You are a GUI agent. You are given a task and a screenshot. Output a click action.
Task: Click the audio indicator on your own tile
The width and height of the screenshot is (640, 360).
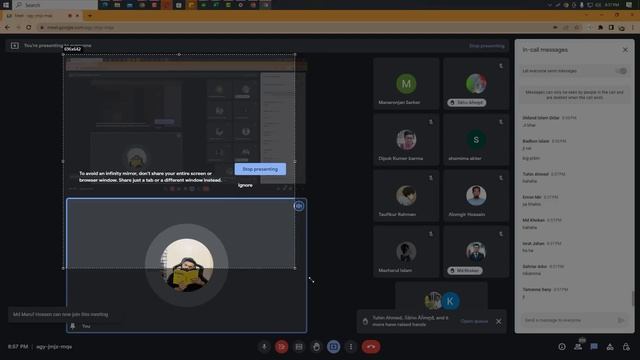click(x=299, y=206)
